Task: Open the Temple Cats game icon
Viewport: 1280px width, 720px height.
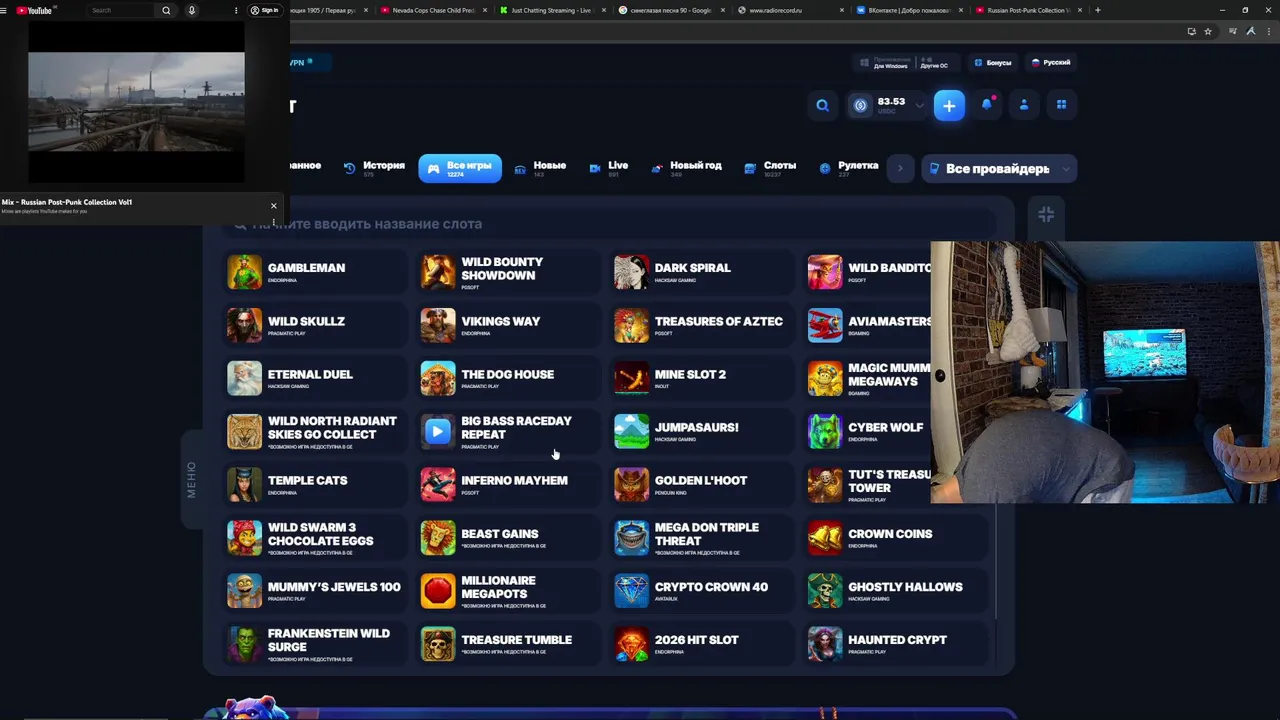Action: click(244, 484)
